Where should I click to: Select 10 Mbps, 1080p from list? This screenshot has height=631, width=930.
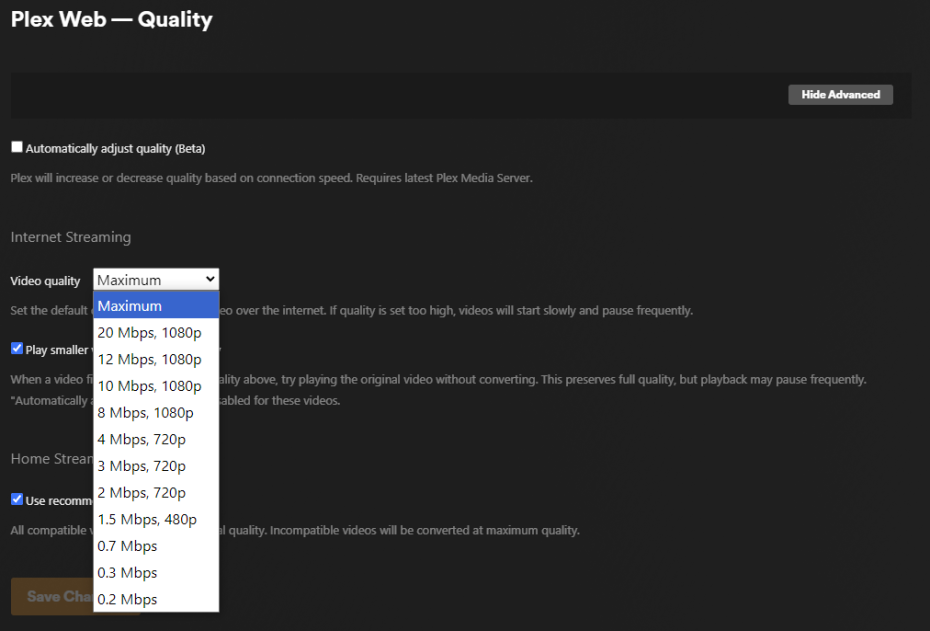point(155,386)
